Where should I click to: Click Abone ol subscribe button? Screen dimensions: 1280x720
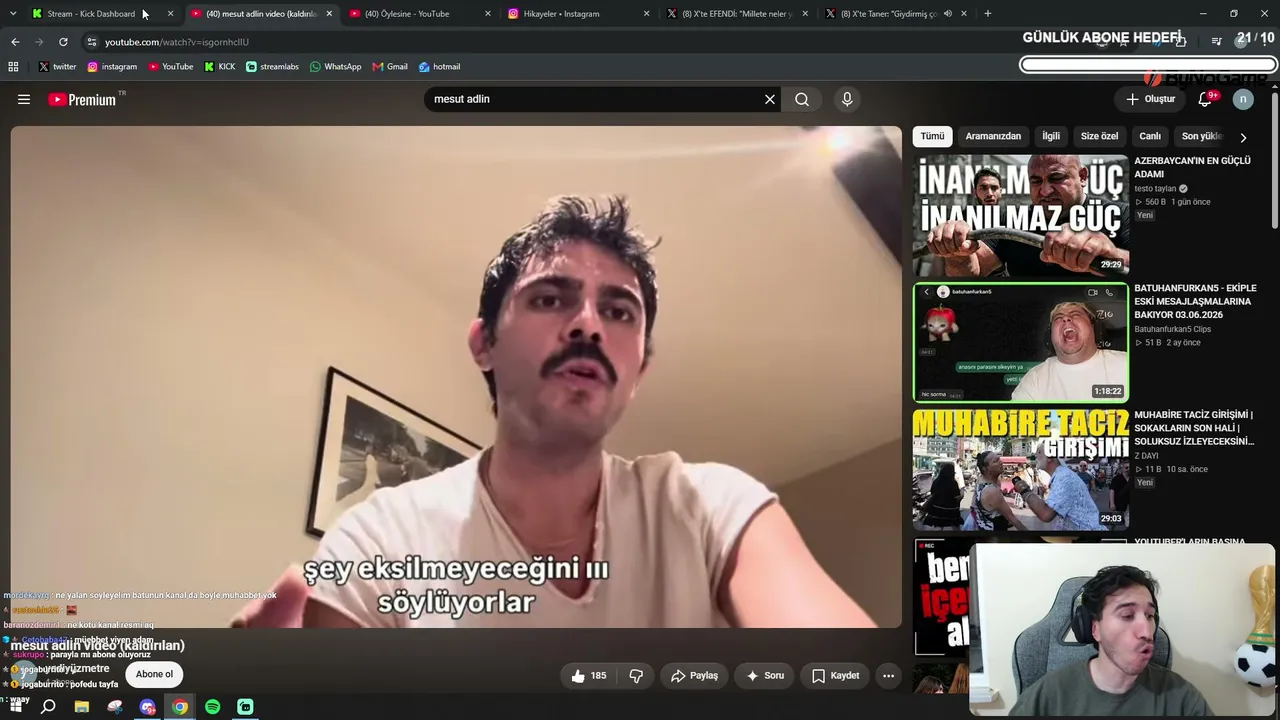(154, 674)
